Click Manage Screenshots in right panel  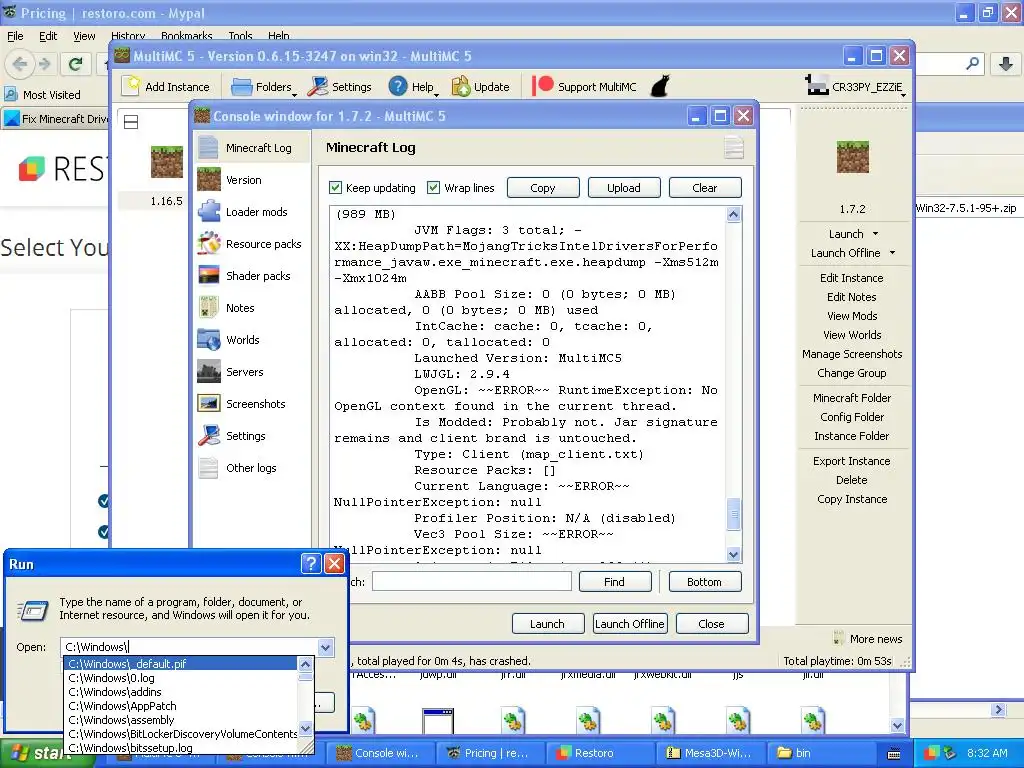(x=852, y=354)
